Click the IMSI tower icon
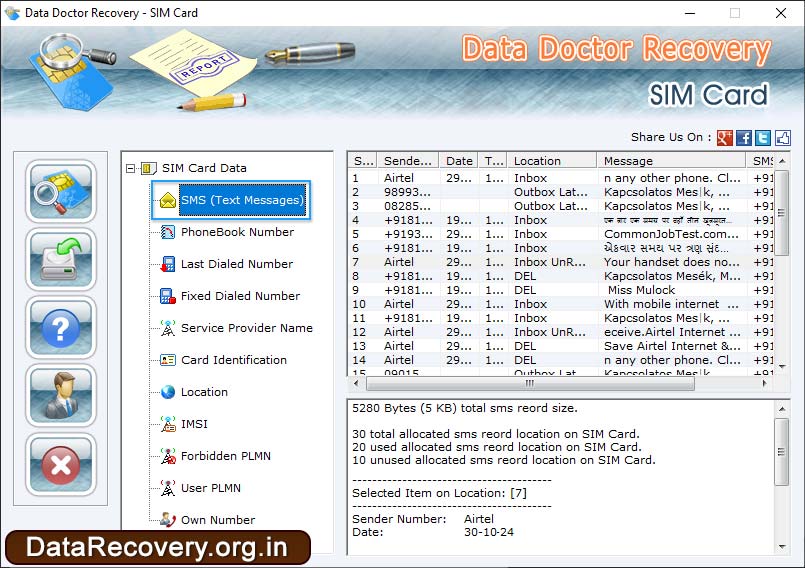 [168, 424]
